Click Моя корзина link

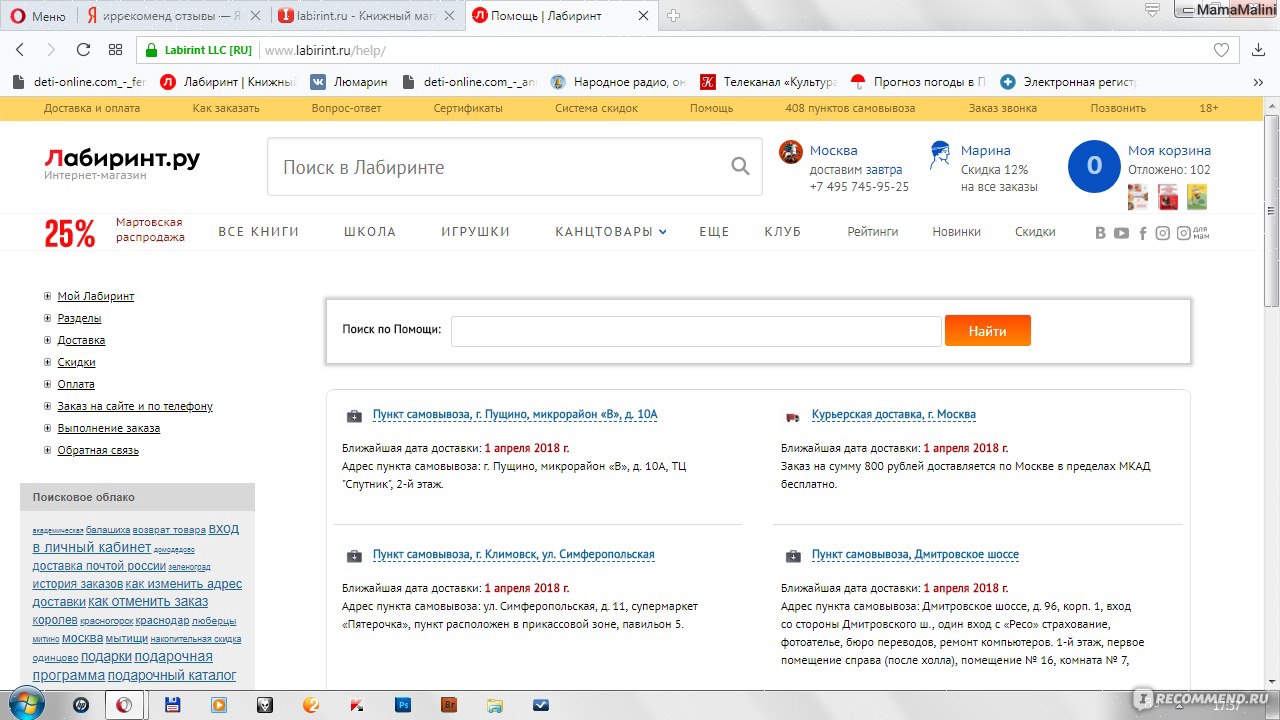pyautogui.click(x=1169, y=150)
